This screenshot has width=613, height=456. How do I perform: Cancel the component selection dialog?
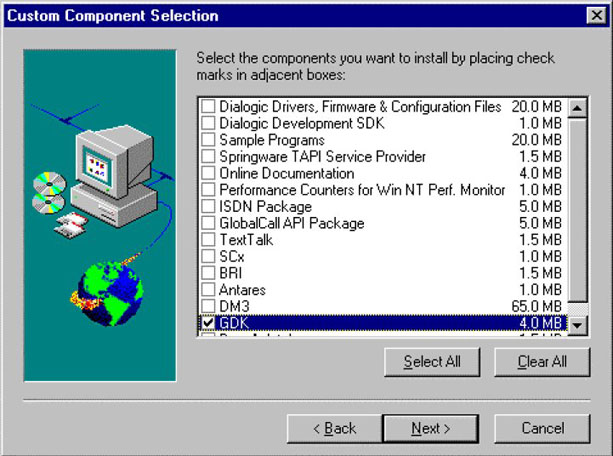(x=542, y=429)
